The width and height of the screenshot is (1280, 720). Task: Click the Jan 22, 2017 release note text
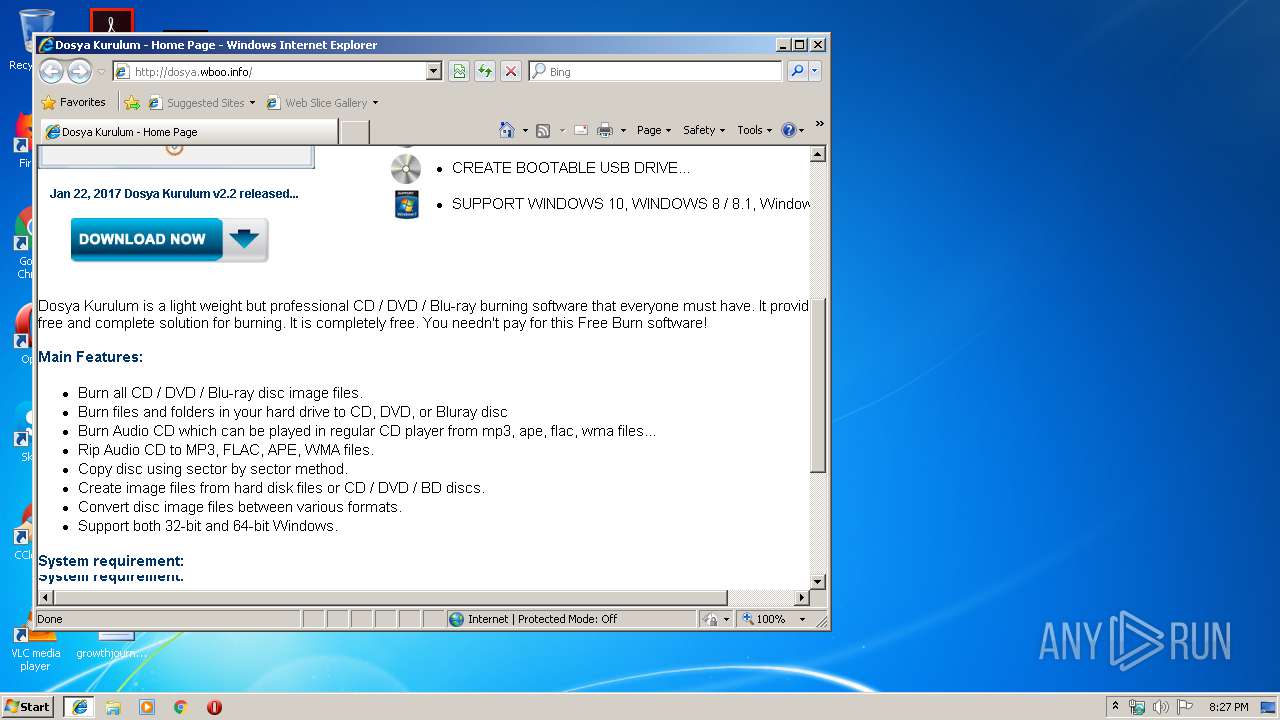pos(174,194)
